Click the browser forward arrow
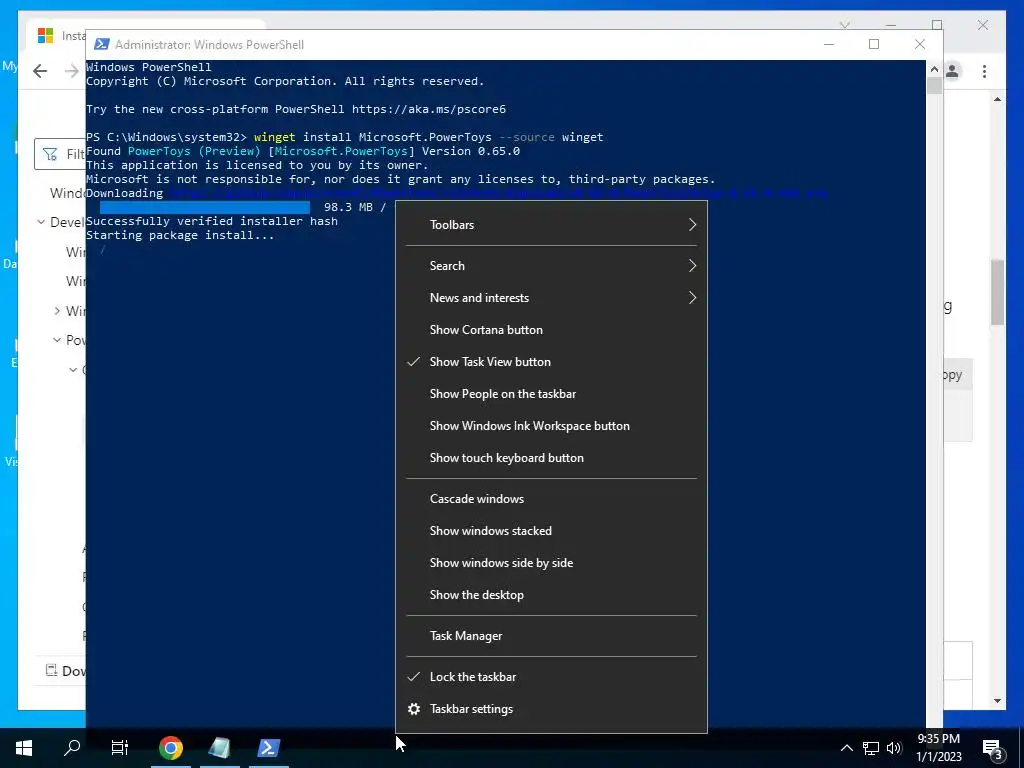 [71, 71]
